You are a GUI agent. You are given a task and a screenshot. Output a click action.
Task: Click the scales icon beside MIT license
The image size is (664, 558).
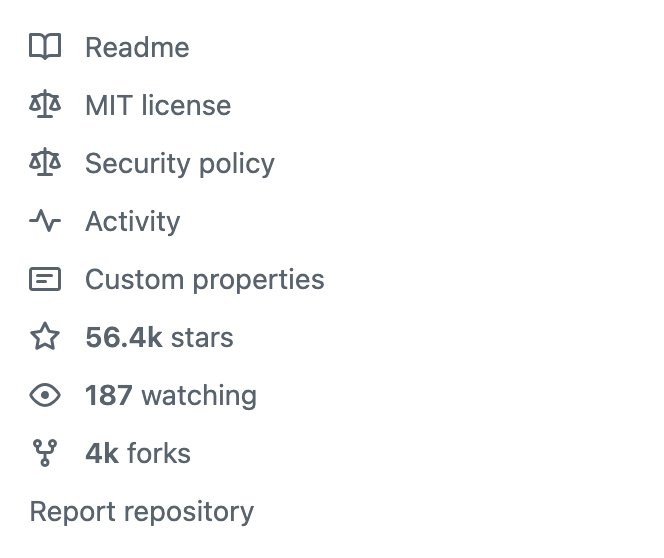pyautogui.click(x=45, y=105)
